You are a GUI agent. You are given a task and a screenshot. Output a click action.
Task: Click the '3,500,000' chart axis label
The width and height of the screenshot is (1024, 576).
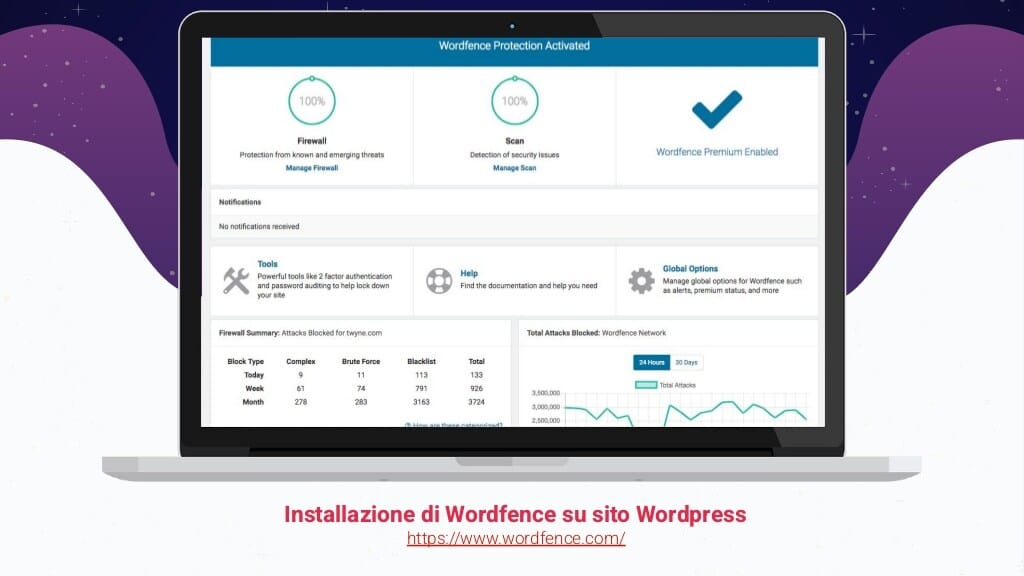pos(546,393)
